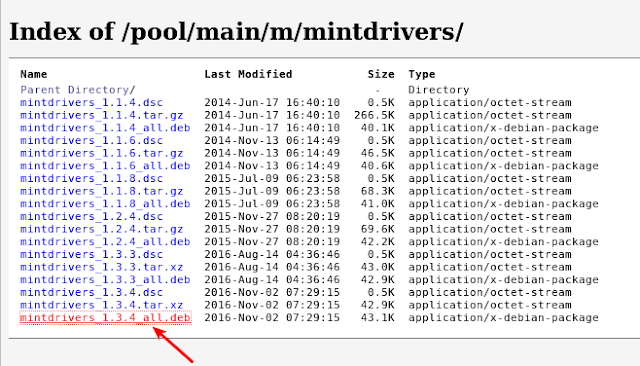Download mintdrivers_1.1.8_all.deb package
This screenshot has height=366, width=640.
105,204
